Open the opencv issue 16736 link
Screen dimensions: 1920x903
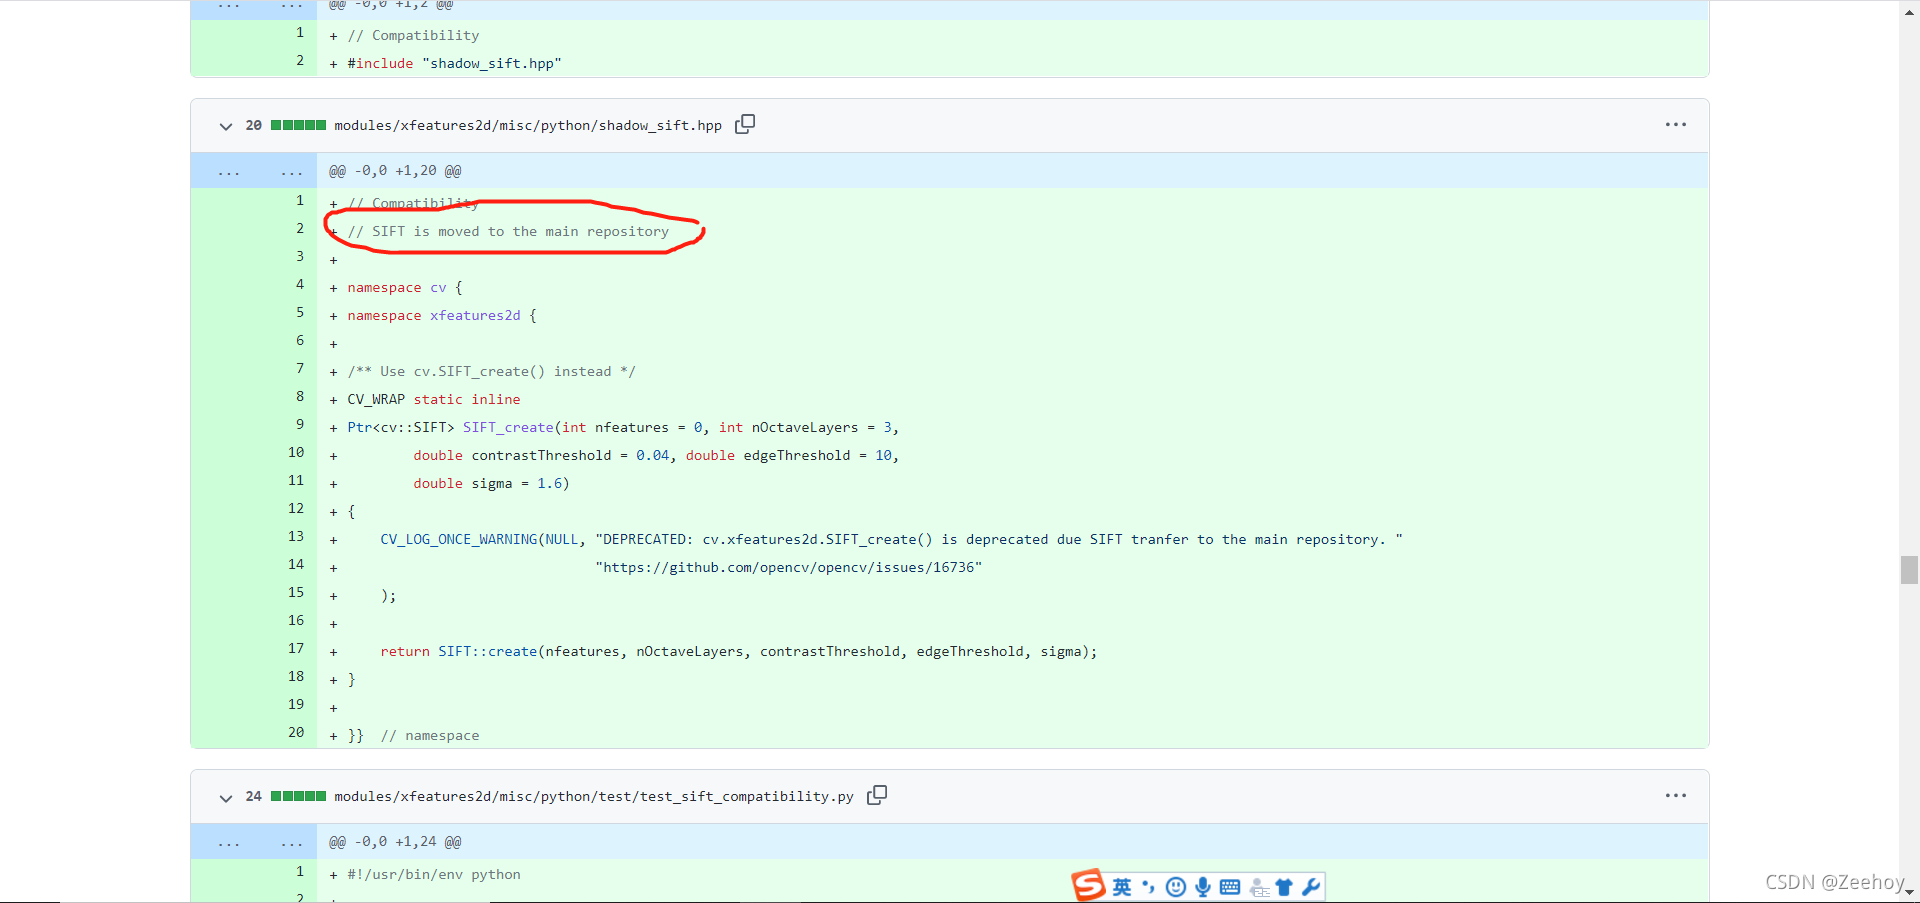coord(789,567)
